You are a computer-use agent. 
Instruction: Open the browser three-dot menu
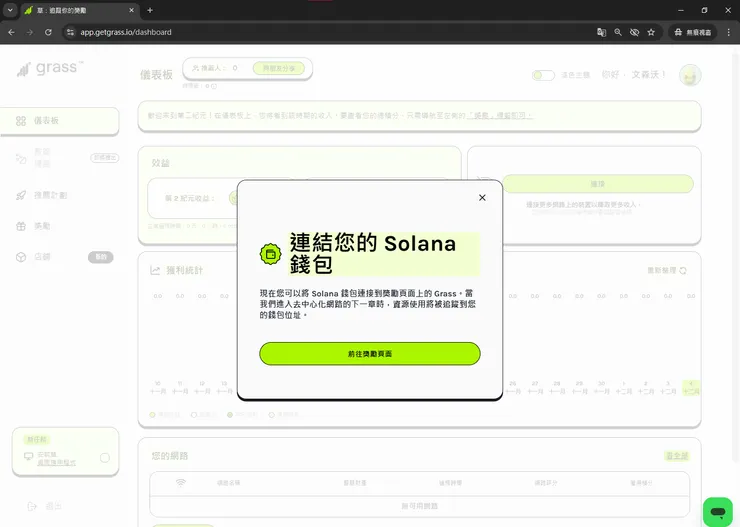click(729, 32)
